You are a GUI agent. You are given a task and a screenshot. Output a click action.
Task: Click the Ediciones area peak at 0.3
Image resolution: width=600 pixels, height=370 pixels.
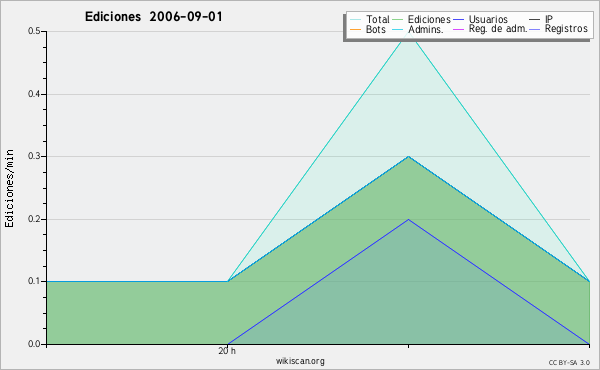click(x=409, y=157)
